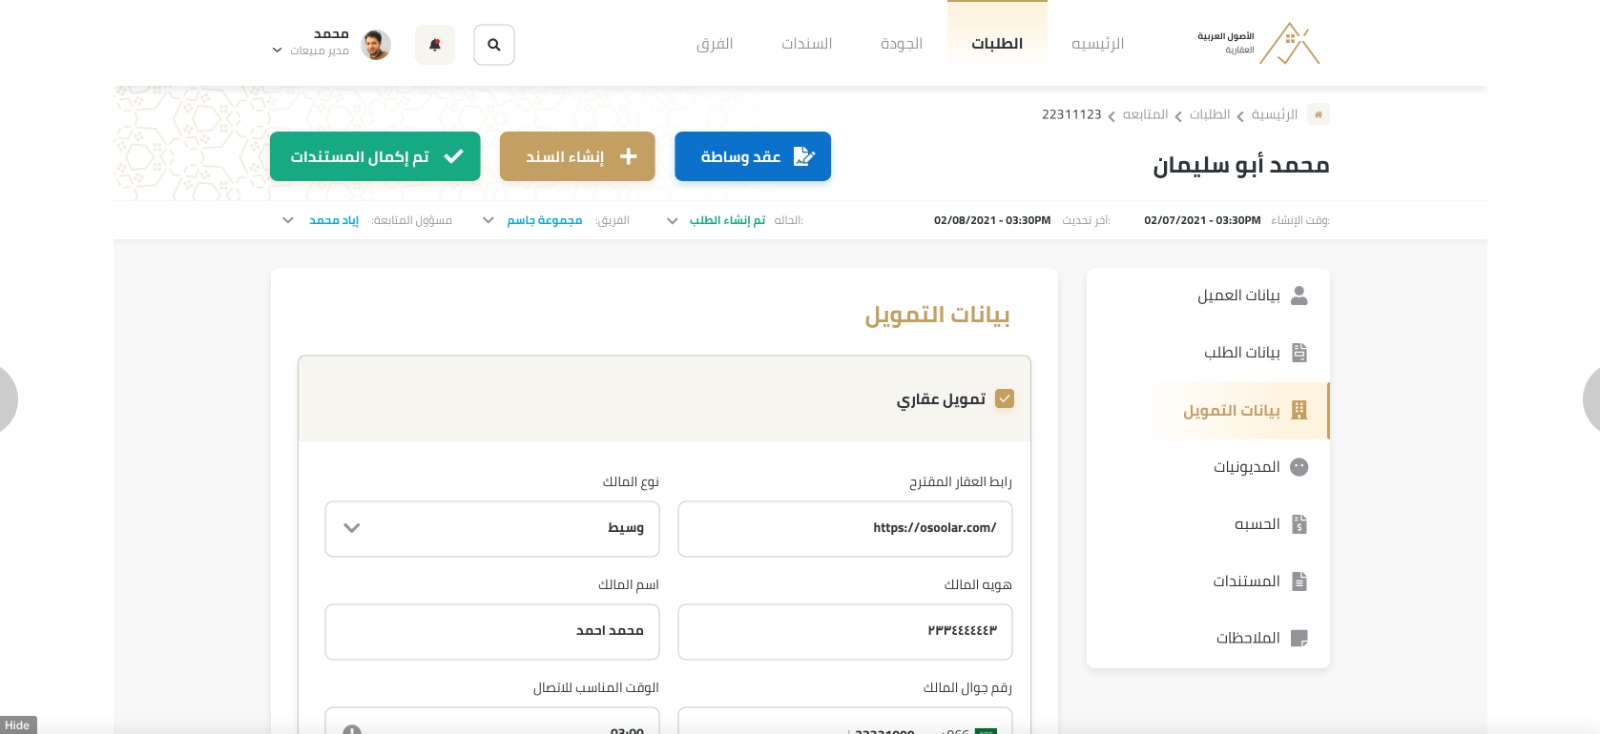Click the اسم المالك input field
The image size is (1600, 734).
pos(492,632)
